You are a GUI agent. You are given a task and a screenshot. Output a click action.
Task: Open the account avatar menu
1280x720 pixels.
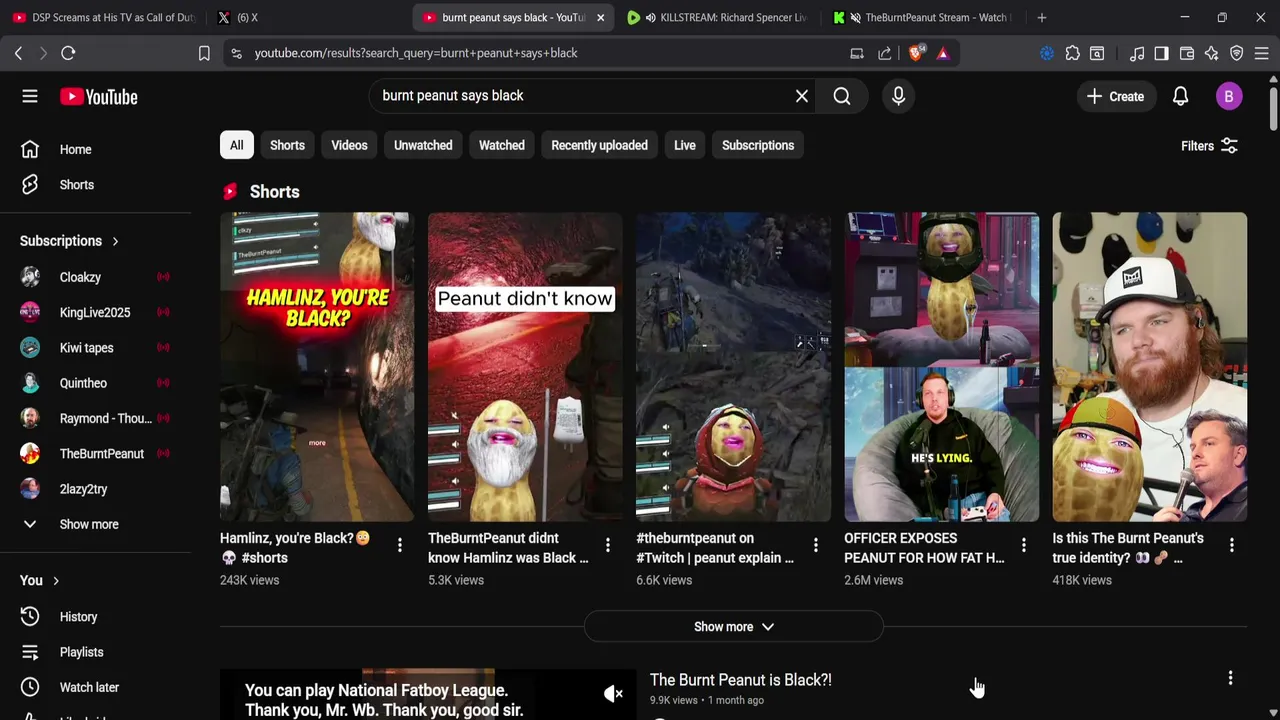click(1229, 96)
